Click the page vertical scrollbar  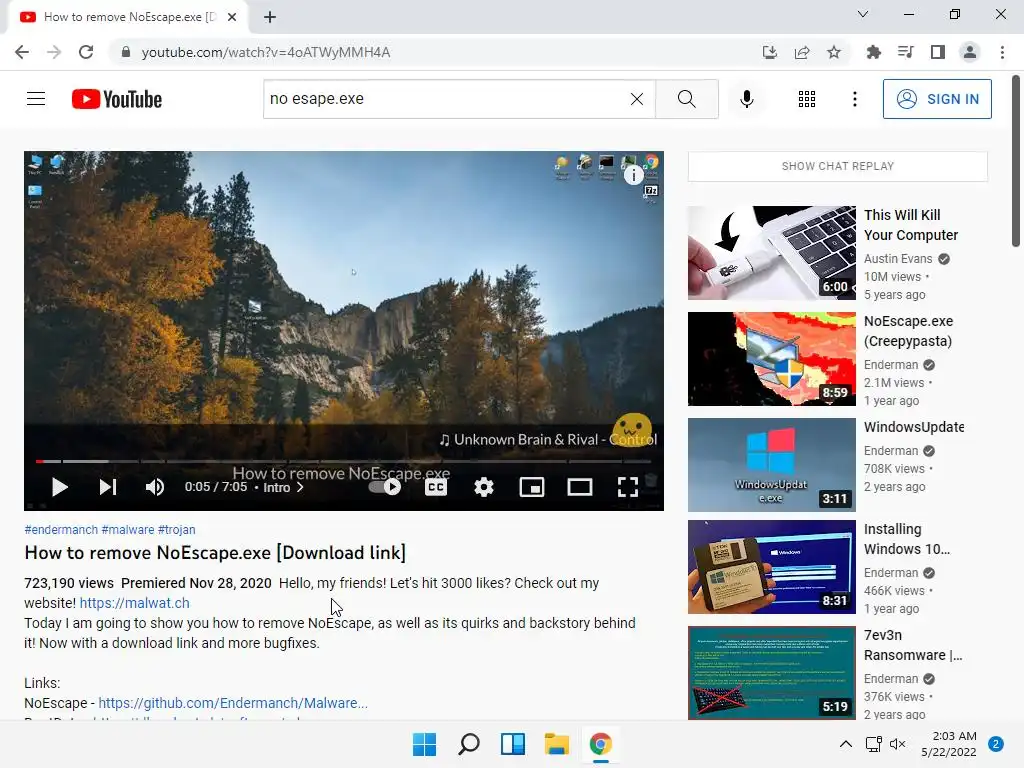coord(1016,161)
